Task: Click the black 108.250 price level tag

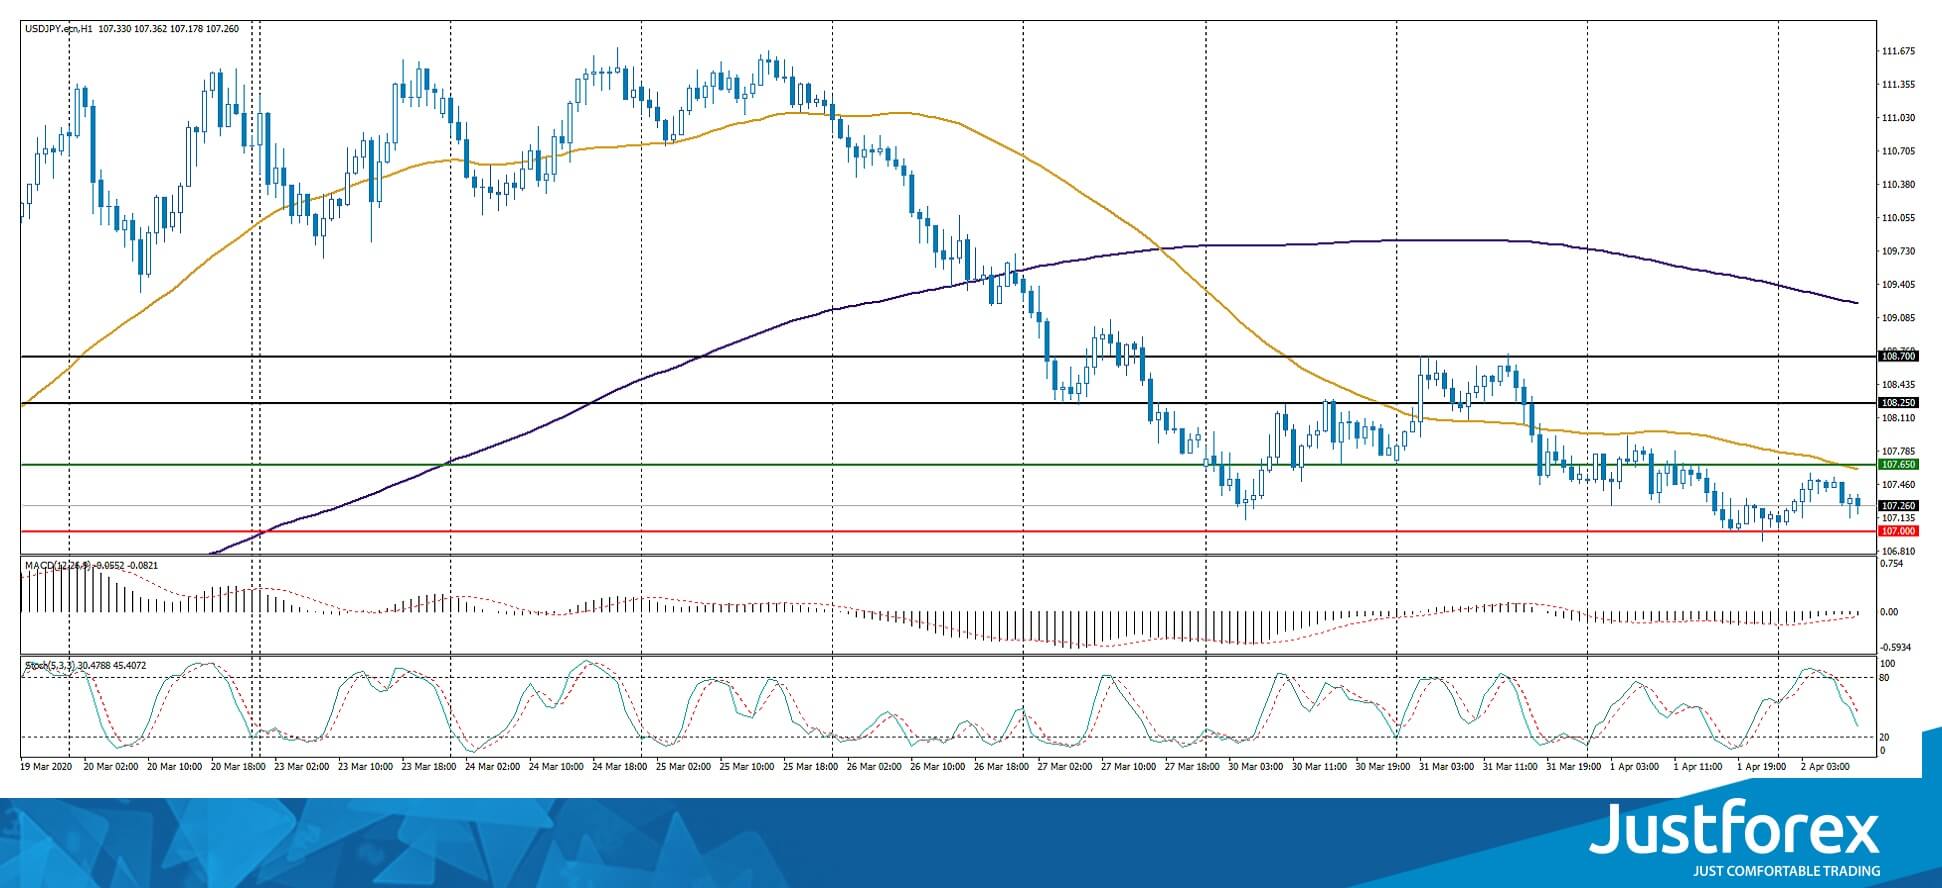Action: tap(1898, 402)
